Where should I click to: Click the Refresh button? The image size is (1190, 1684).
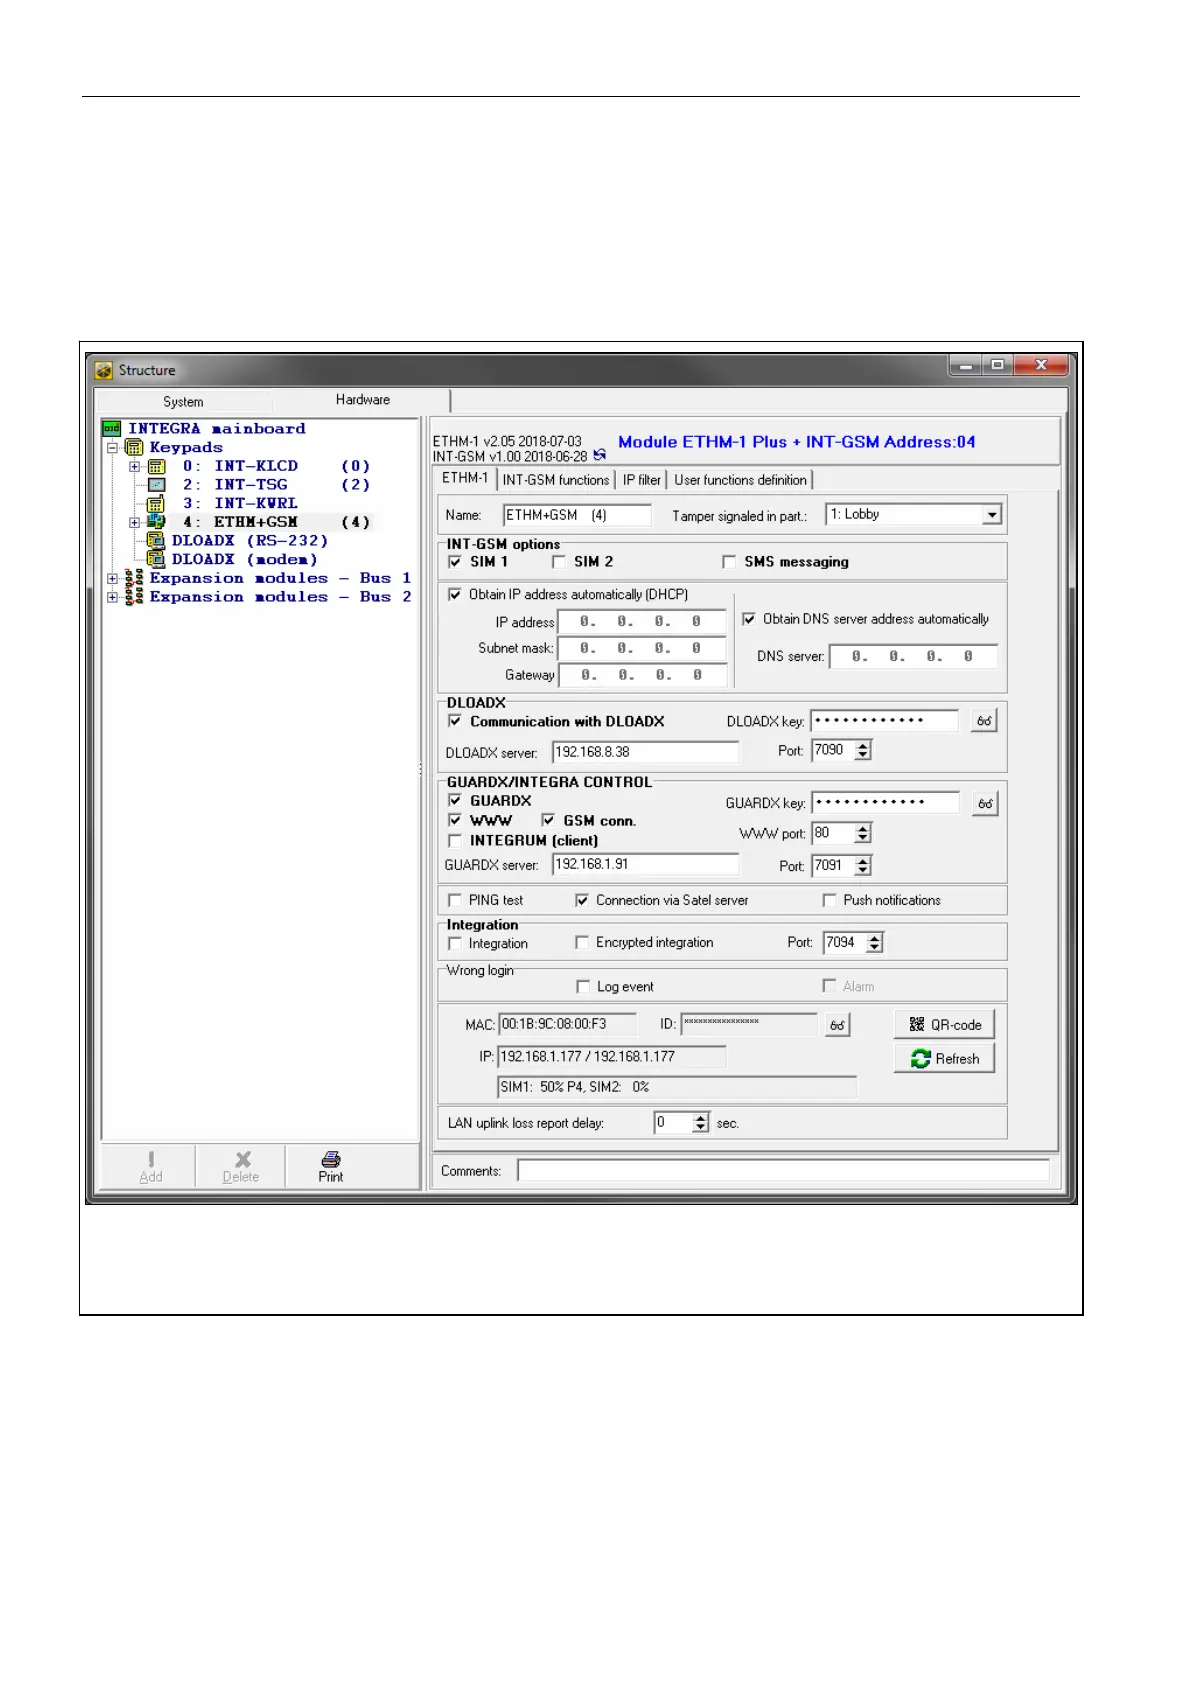coord(944,1059)
